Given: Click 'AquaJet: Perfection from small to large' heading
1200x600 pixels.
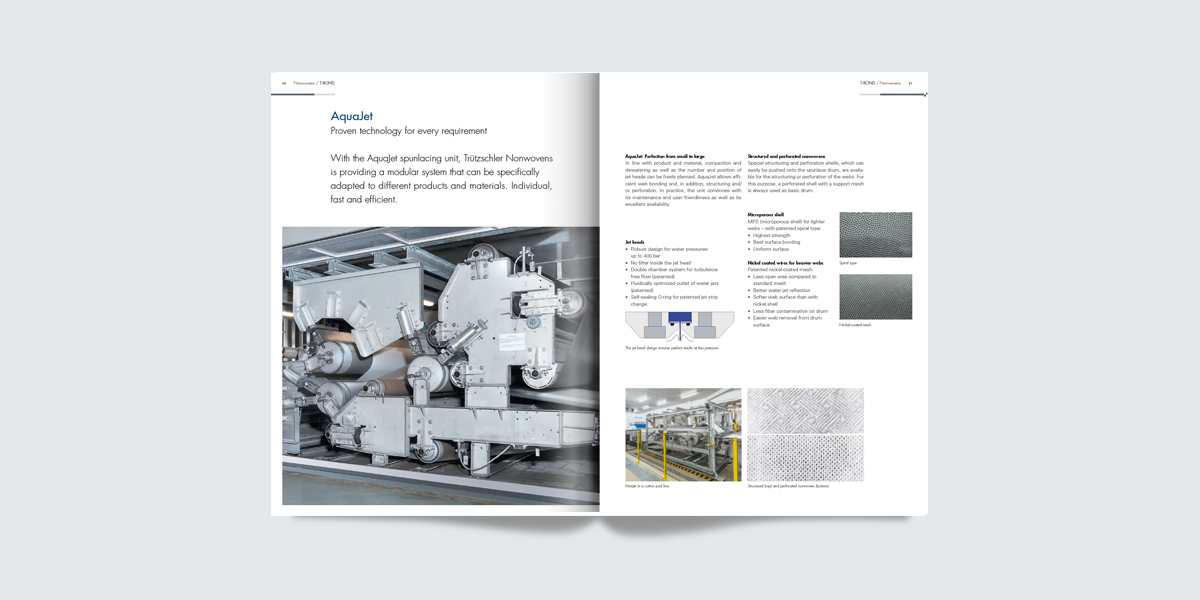Looking at the screenshot, I should point(664,156).
